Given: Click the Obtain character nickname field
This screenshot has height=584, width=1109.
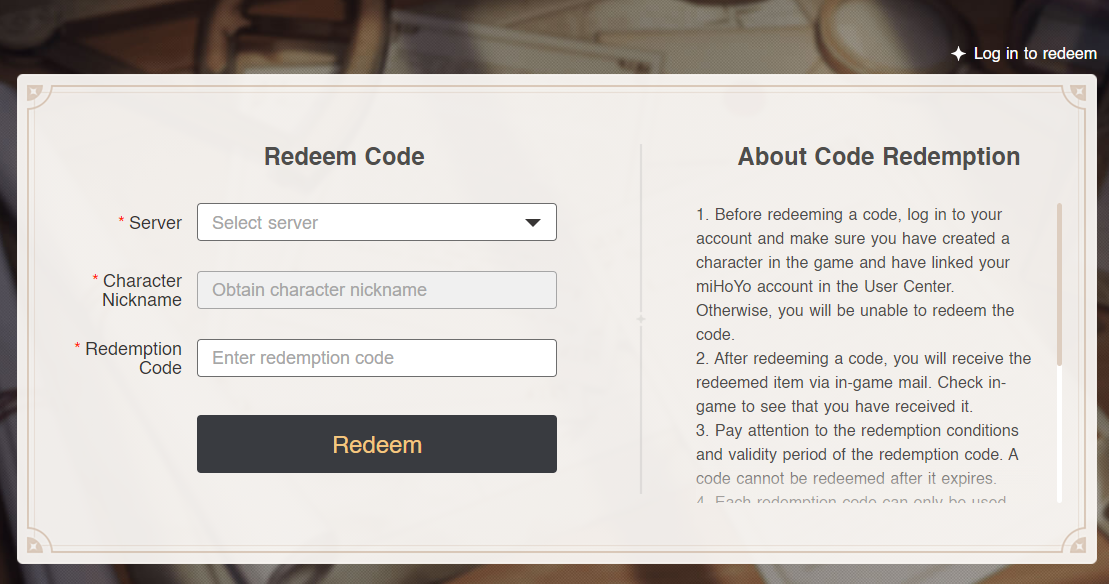Looking at the screenshot, I should coord(377,290).
